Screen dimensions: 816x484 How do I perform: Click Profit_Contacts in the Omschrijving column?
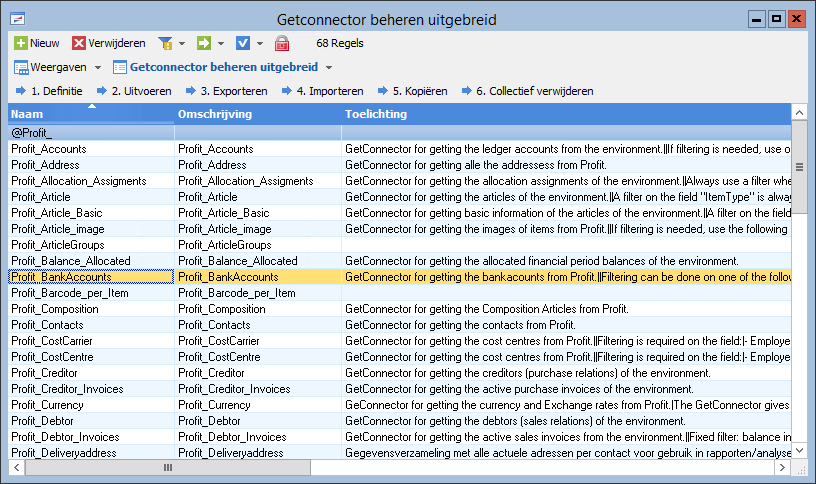point(214,325)
